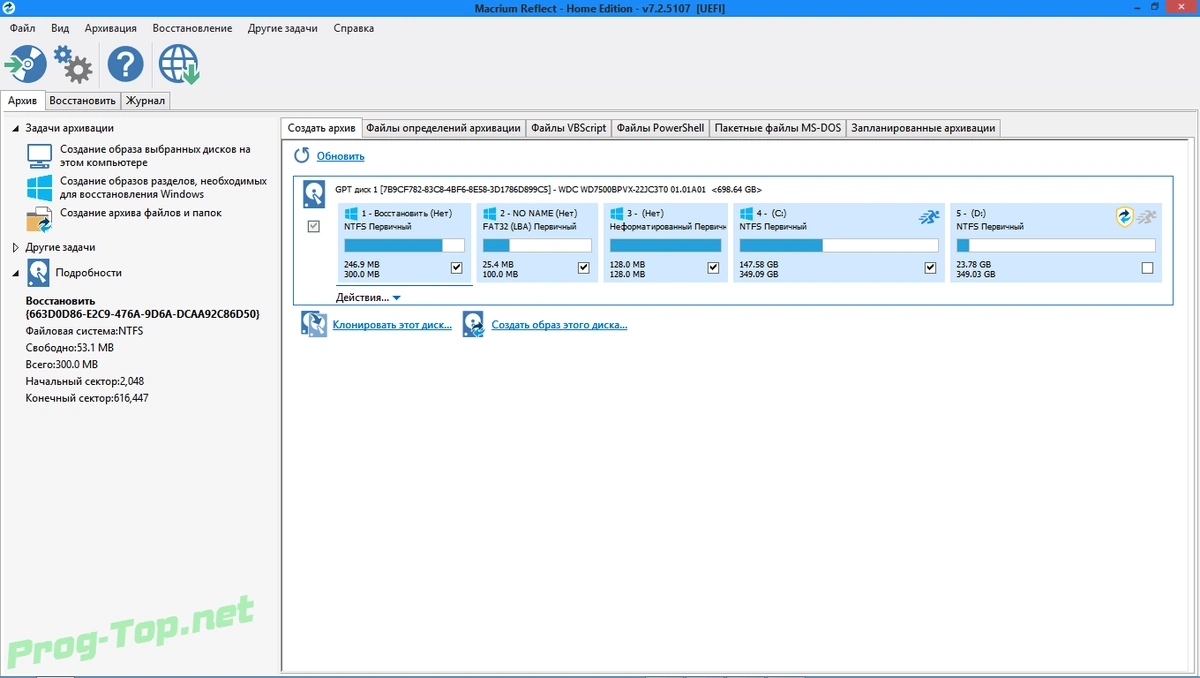This screenshot has width=1200, height=678.
Task: Open the Восстановление menu
Action: tap(192, 28)
